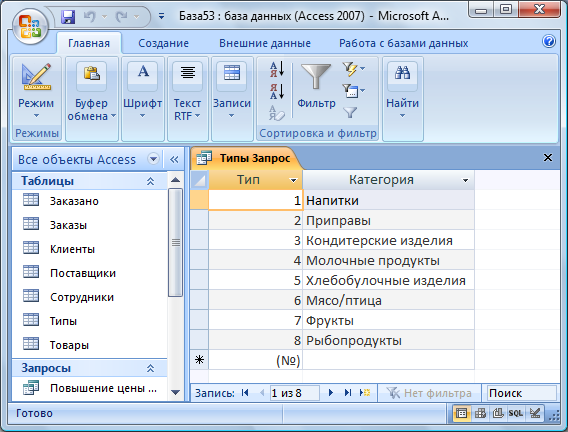Switch to Работа с базами данных tab
Viewport: 568px width, 432px height.
click(404, 43)
